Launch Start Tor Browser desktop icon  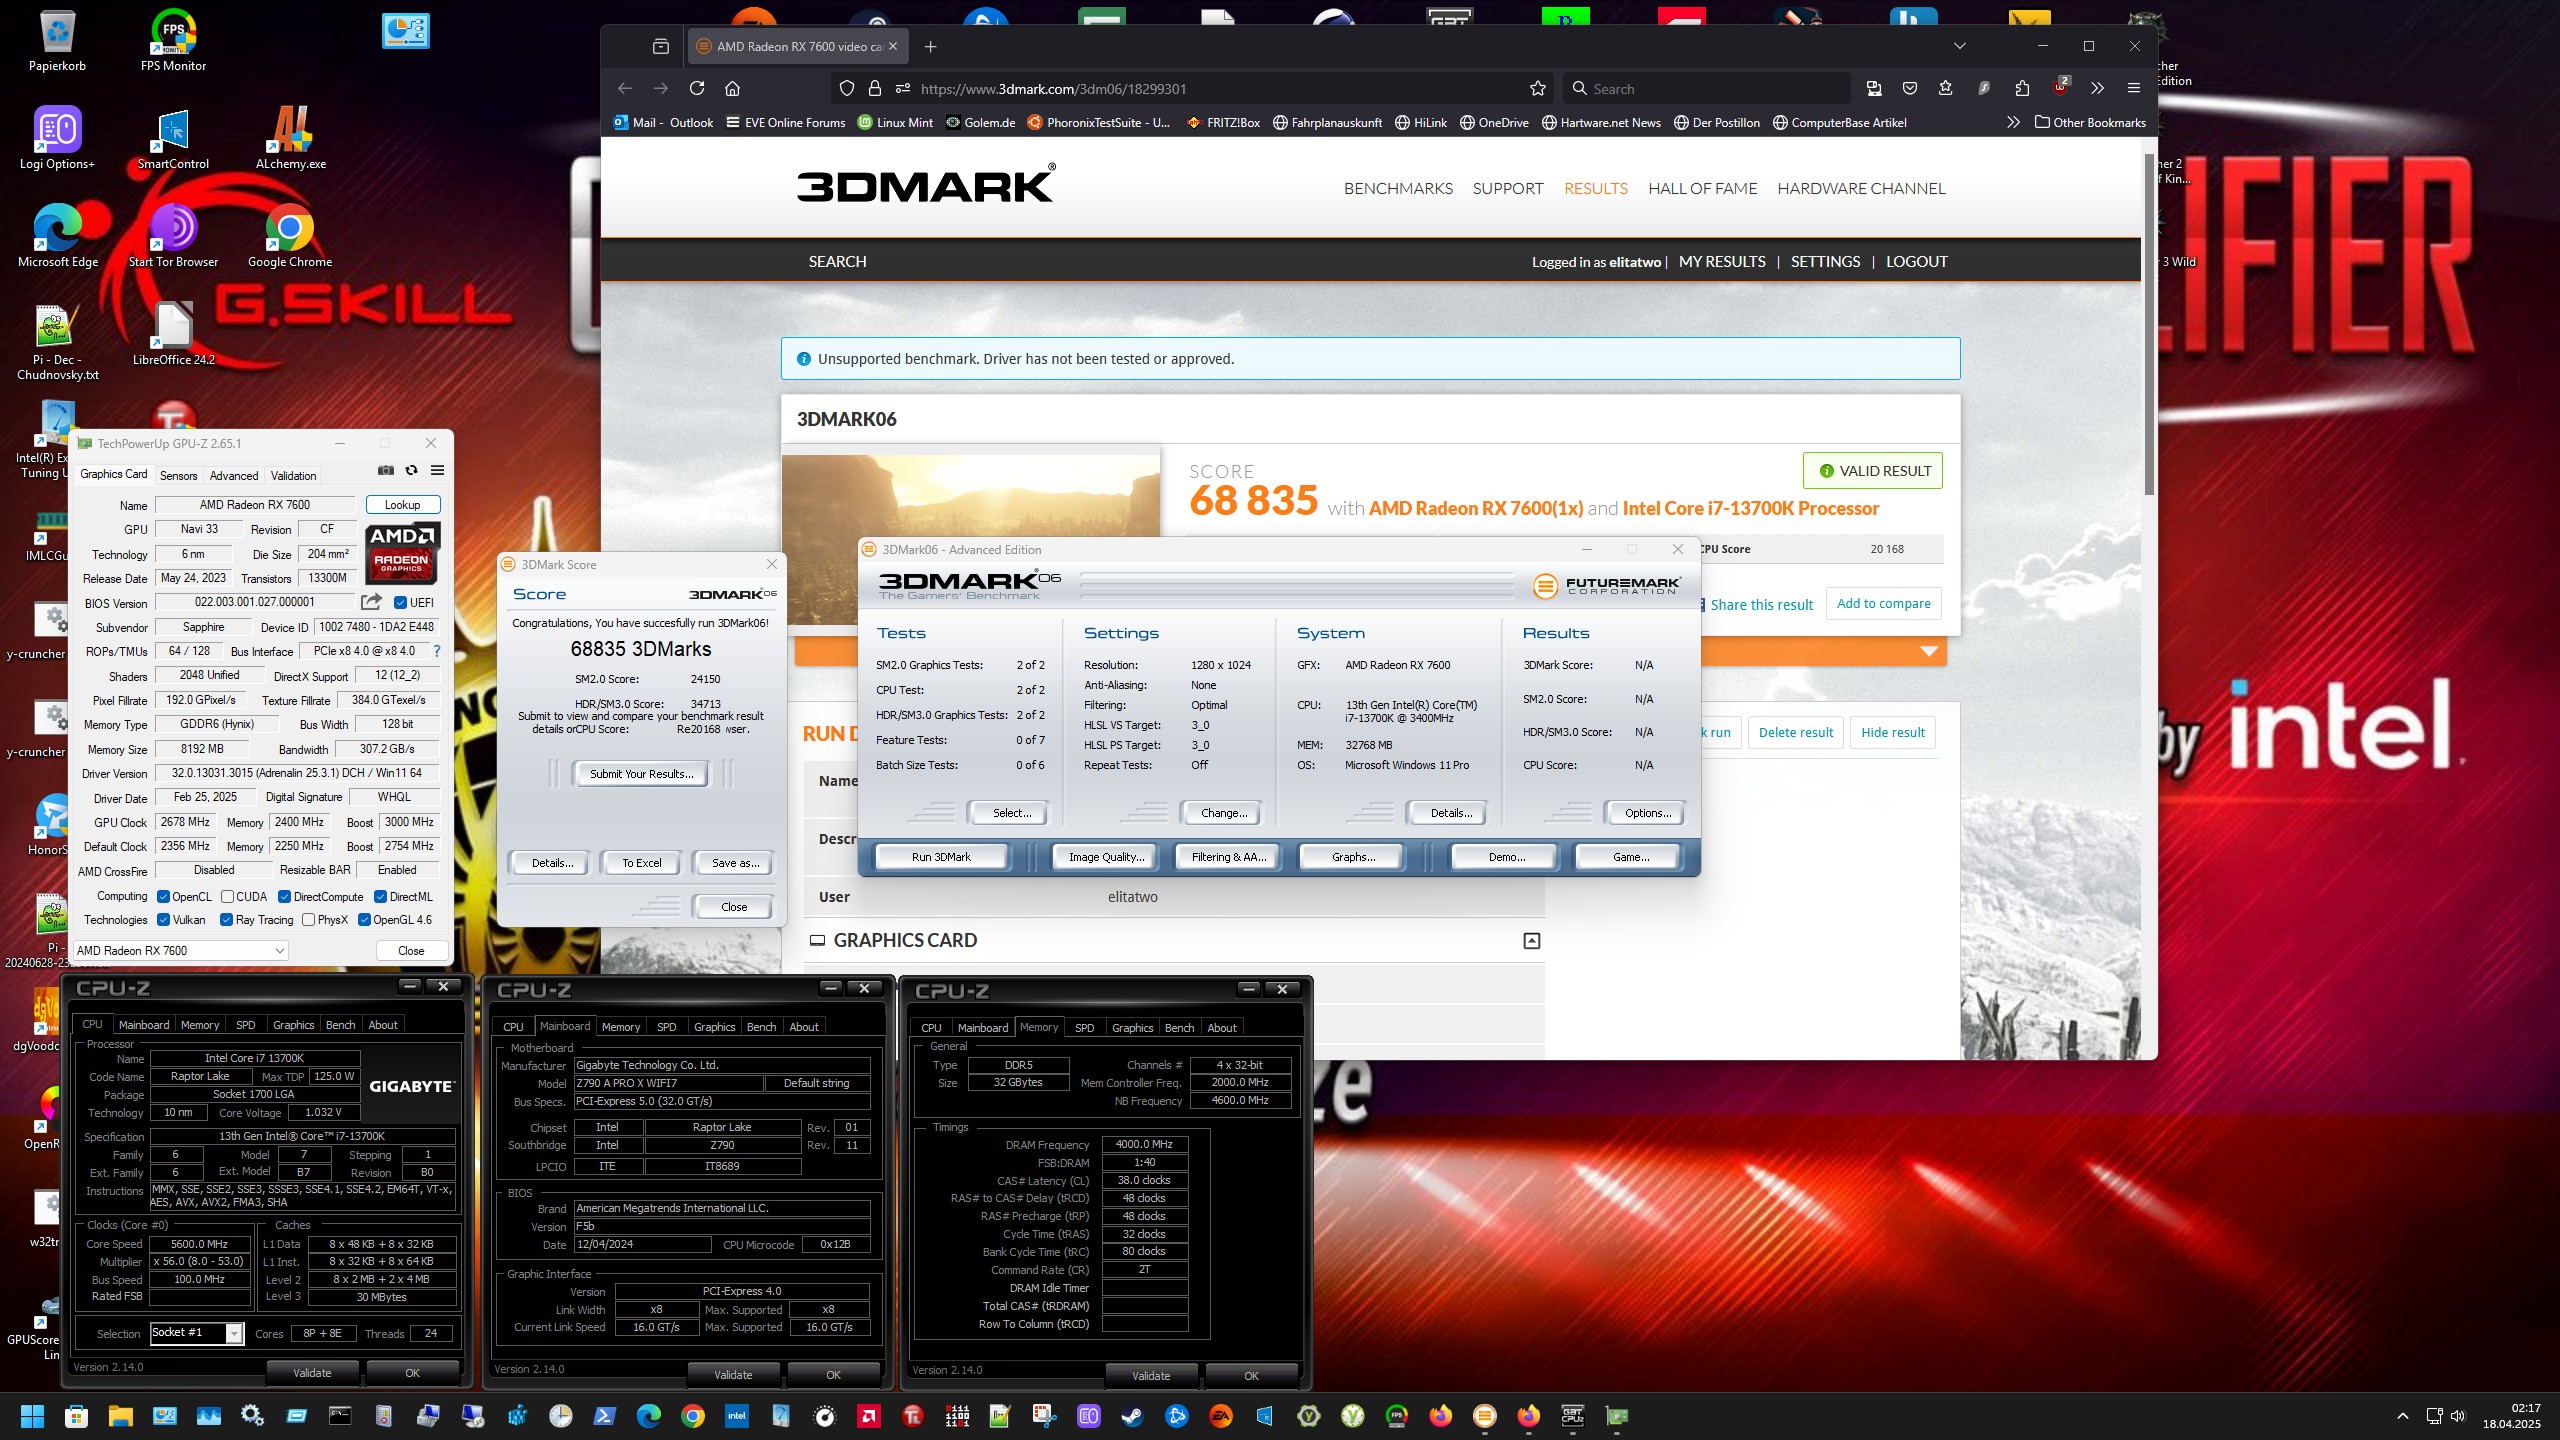tap(173, 236)
